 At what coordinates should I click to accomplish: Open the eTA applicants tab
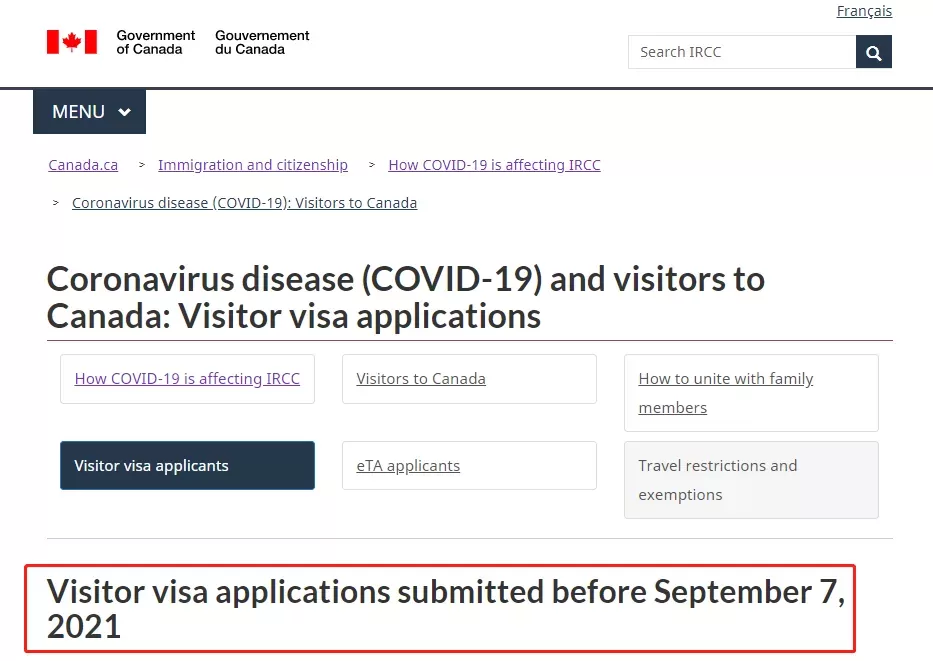click(x=469, y=465)
